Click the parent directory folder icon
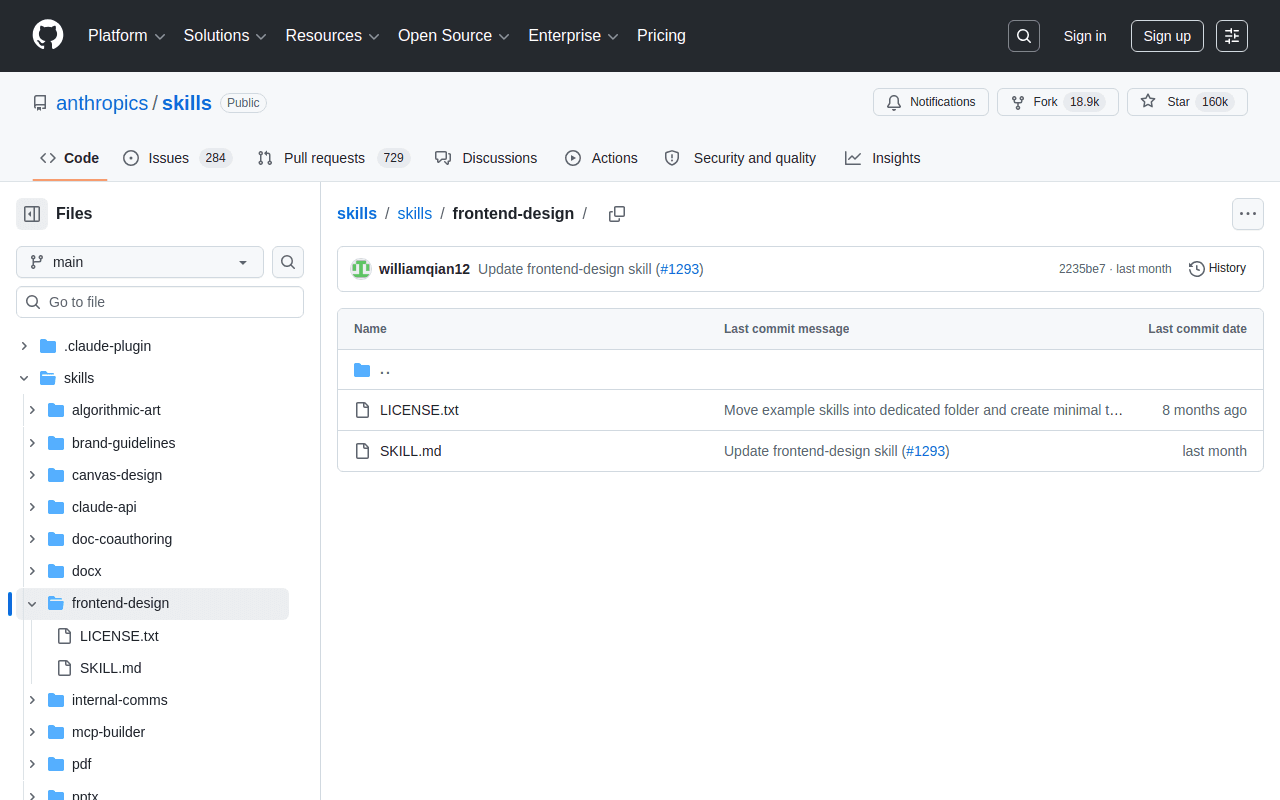 (x=362, y=370)
